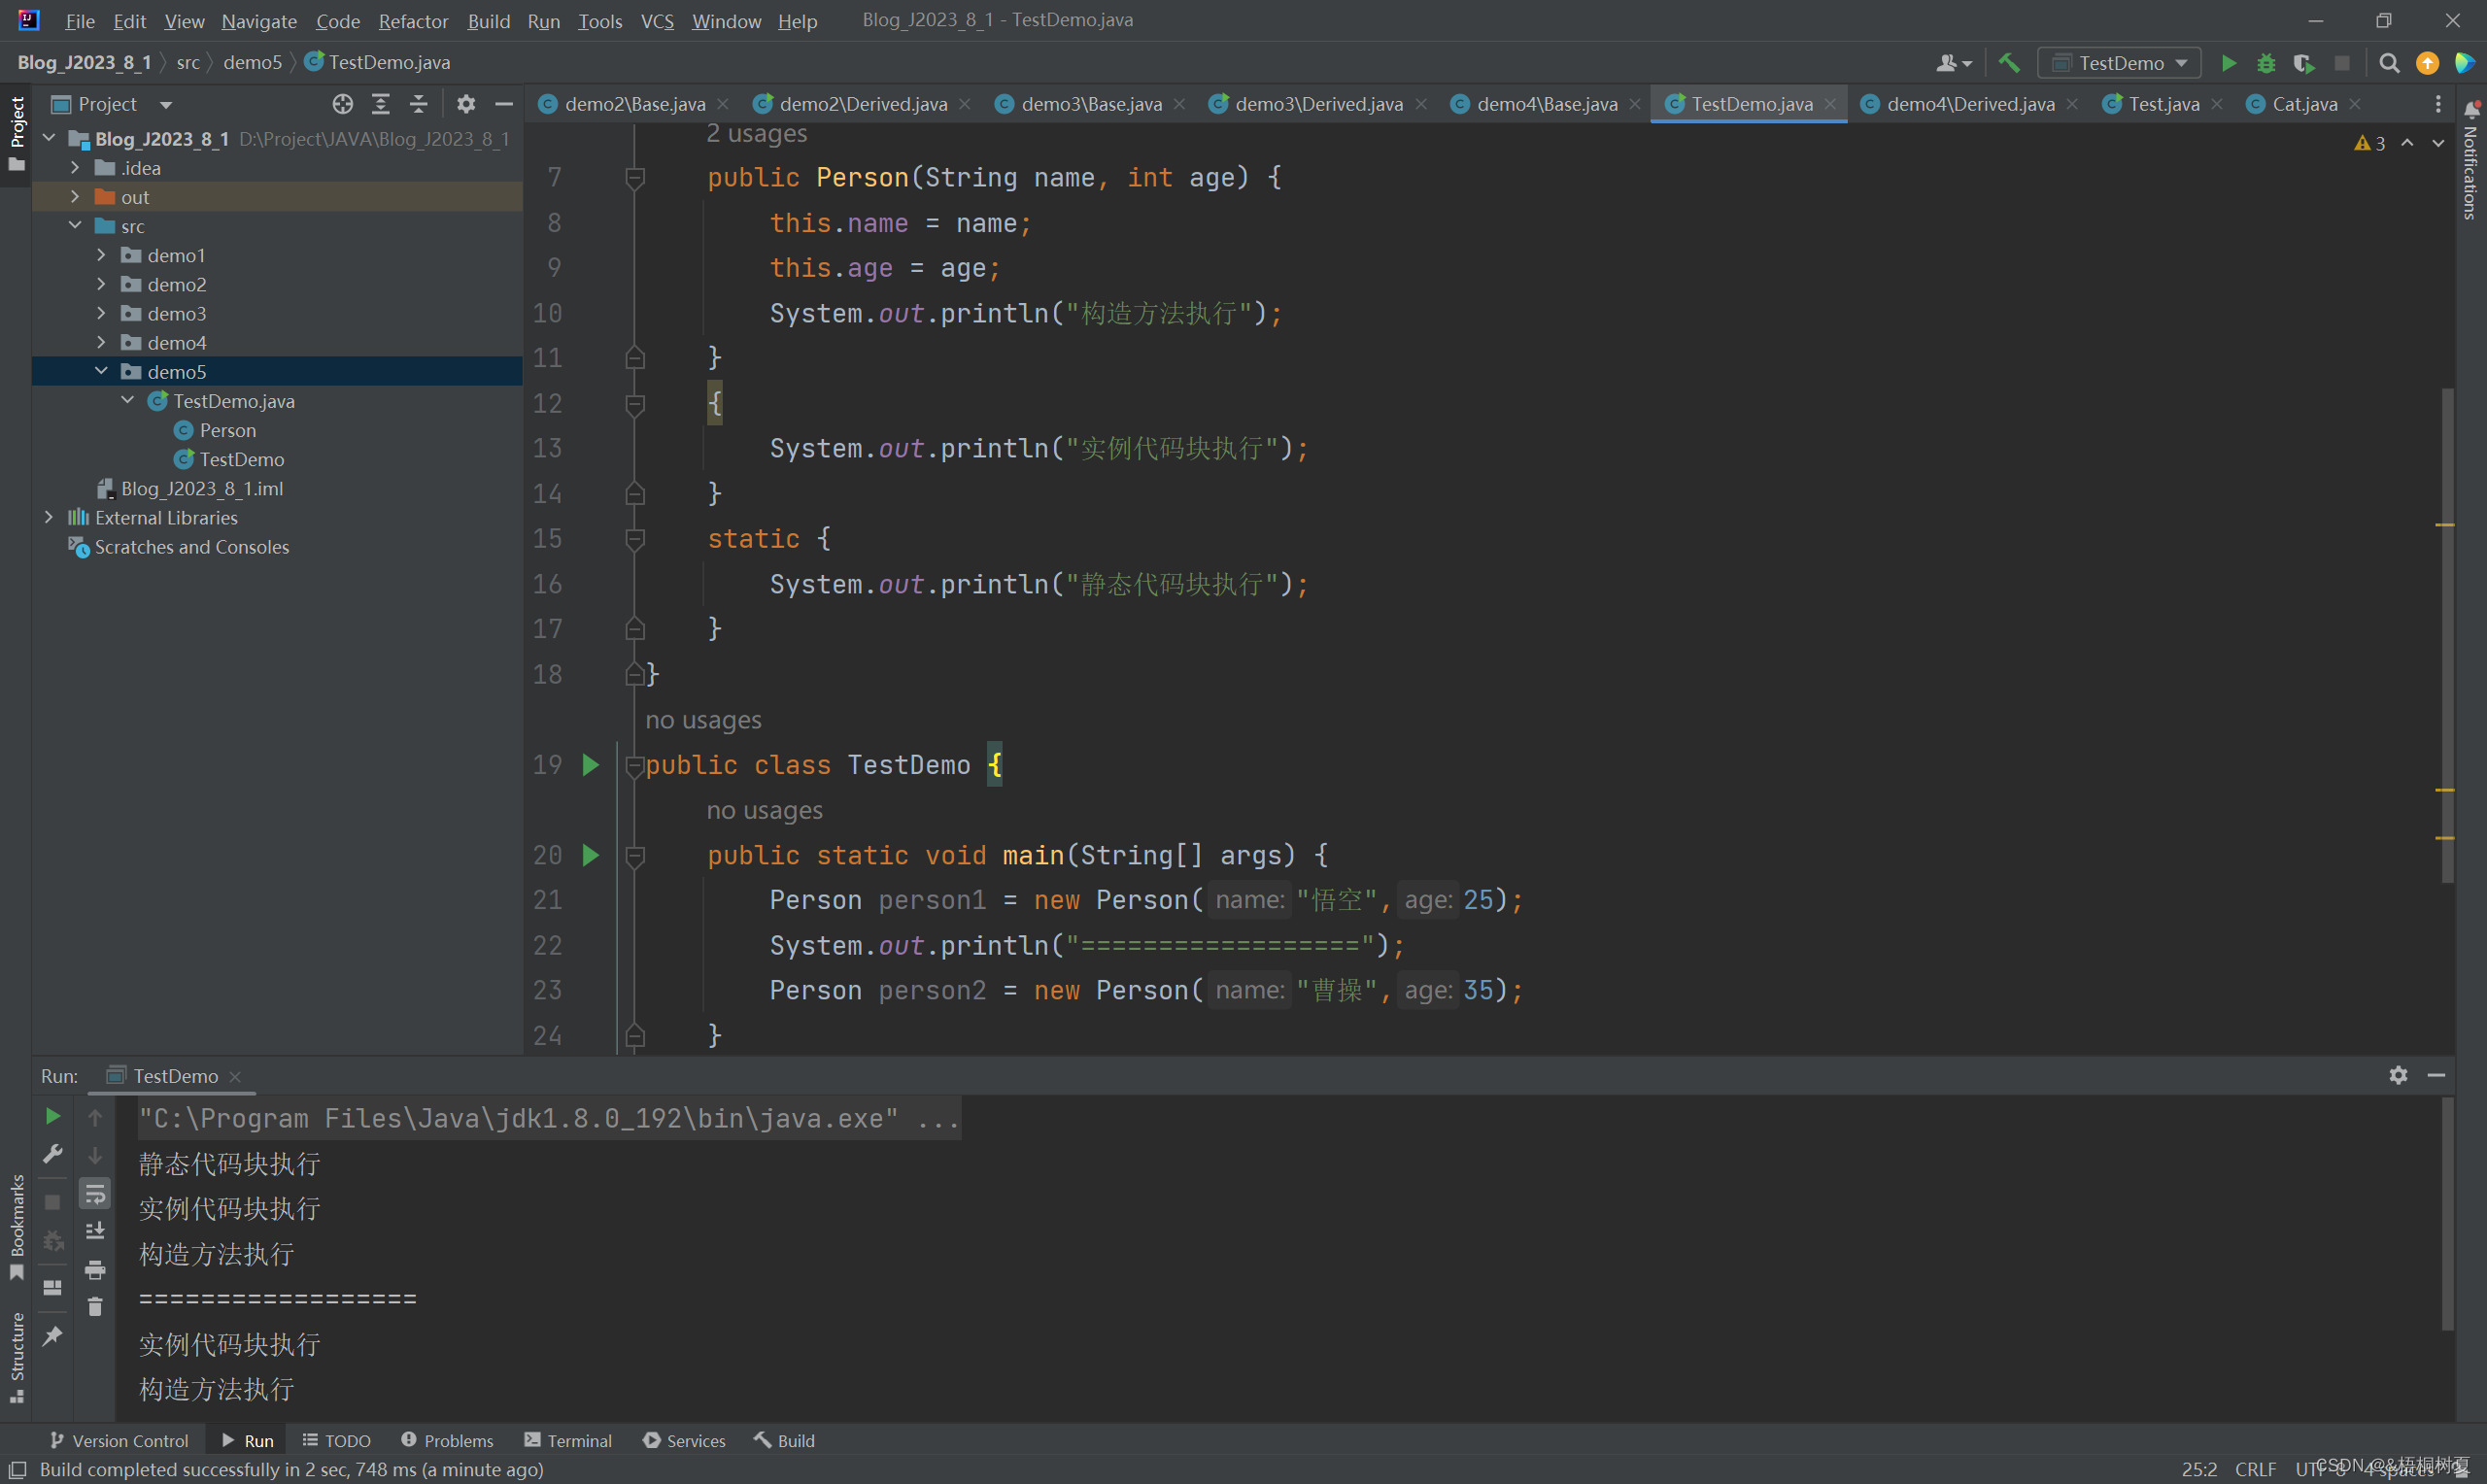
Task: Expand the out folder
Action: (x=75, y=197)
